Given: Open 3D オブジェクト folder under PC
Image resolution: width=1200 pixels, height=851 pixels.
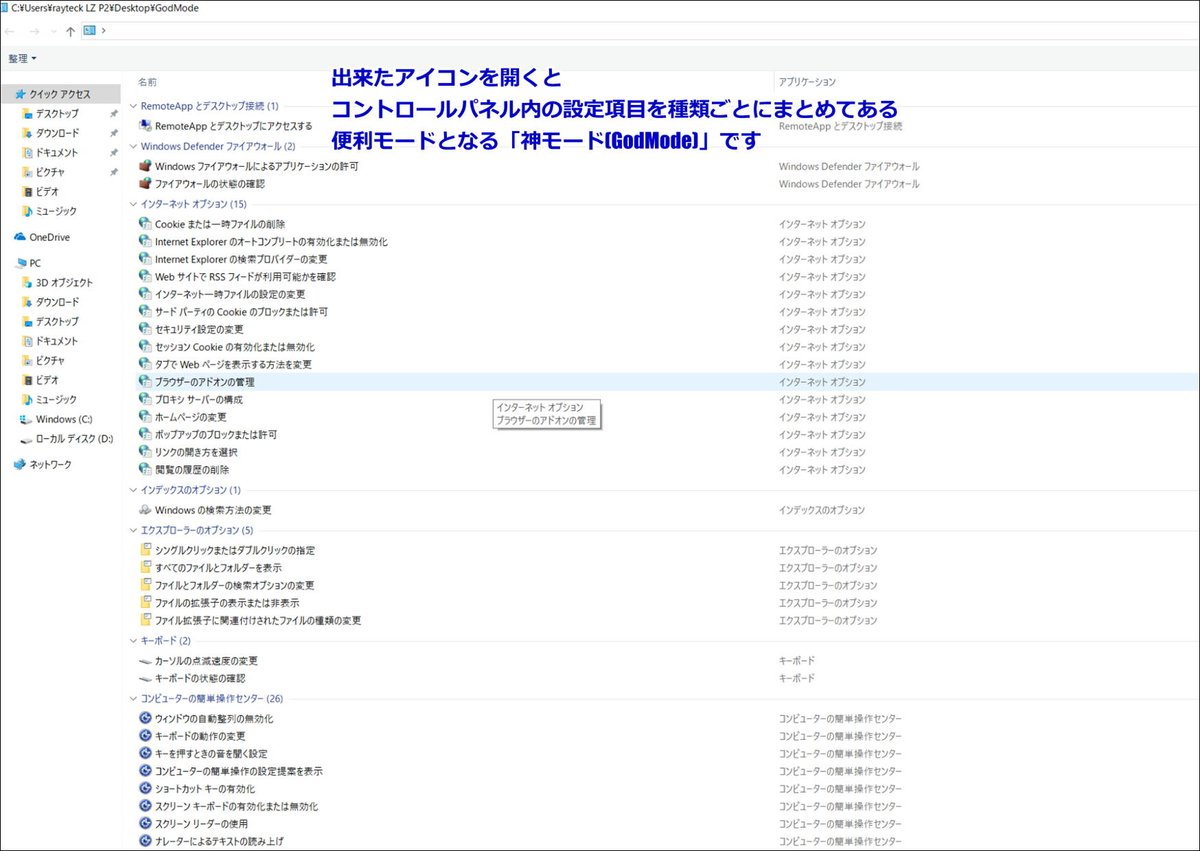Looking at the screenshot, I should click(x=64, y=283).
